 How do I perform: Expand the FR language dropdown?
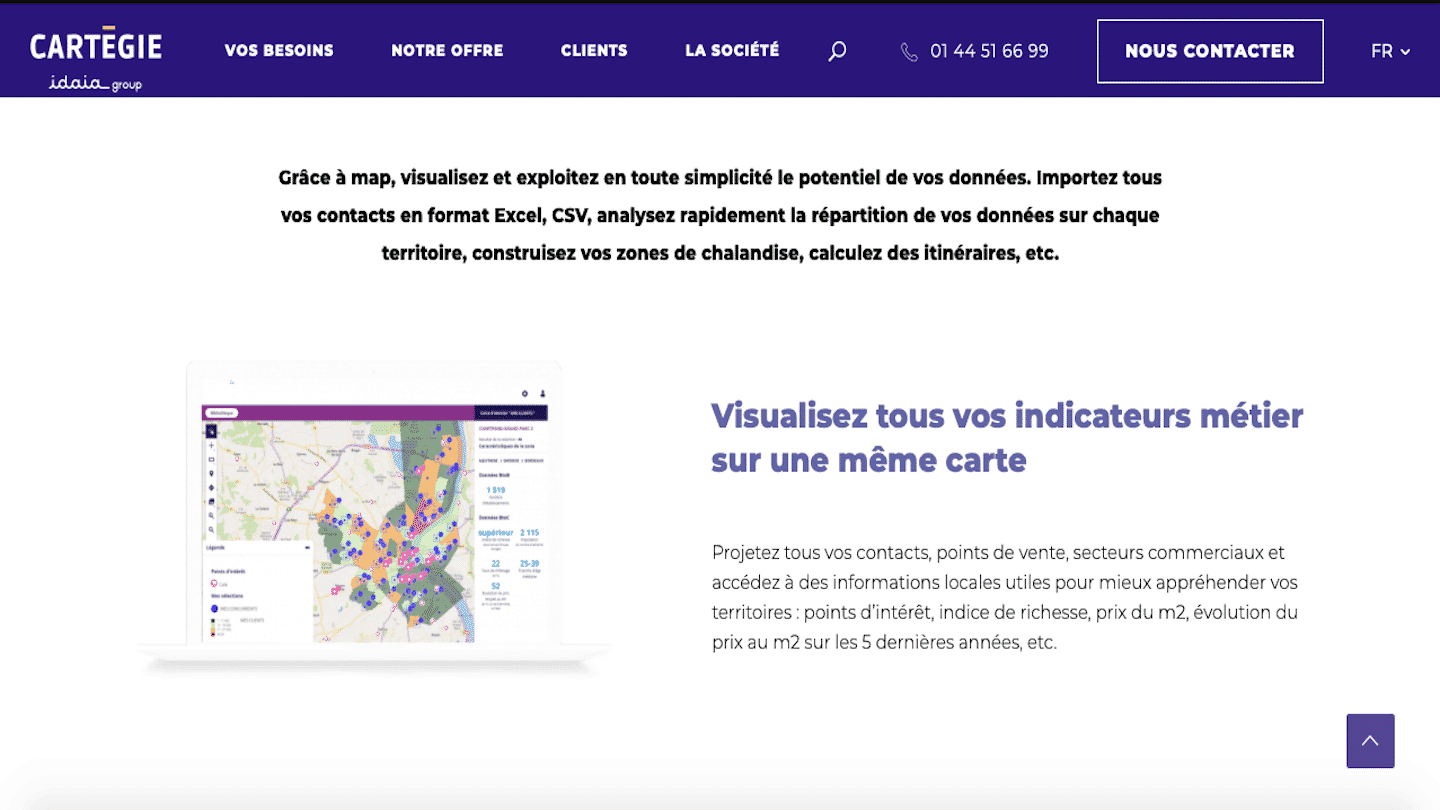click(x=1390, y=51)
